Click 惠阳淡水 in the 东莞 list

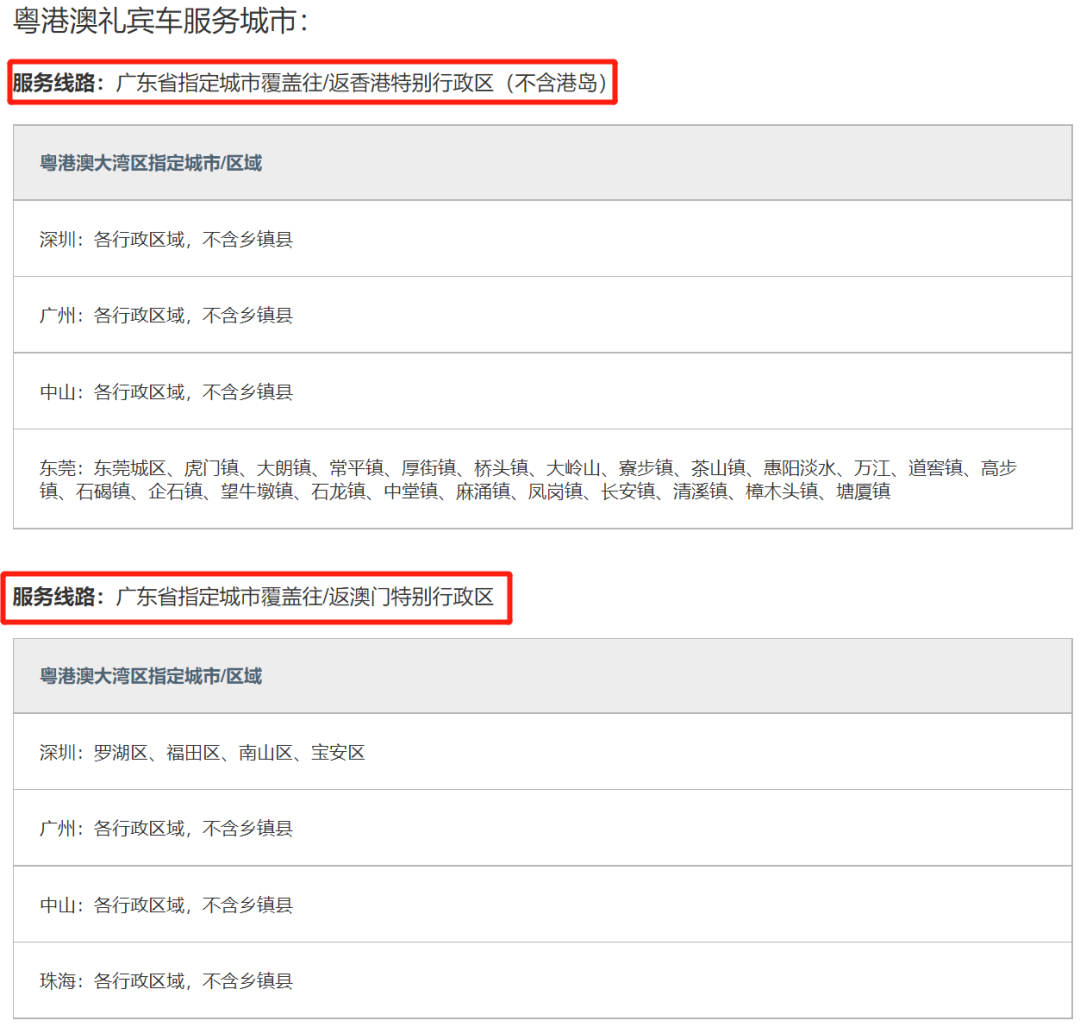(796, 468)
